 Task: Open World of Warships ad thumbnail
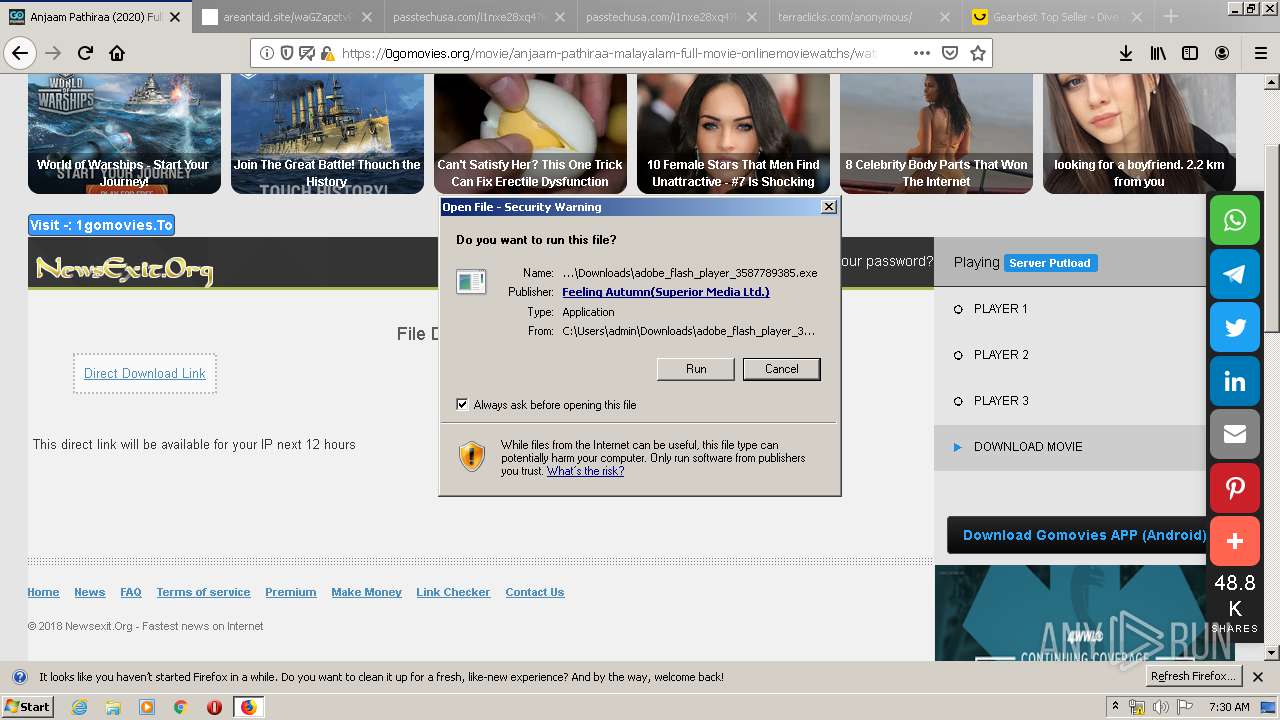pos(124,134)
